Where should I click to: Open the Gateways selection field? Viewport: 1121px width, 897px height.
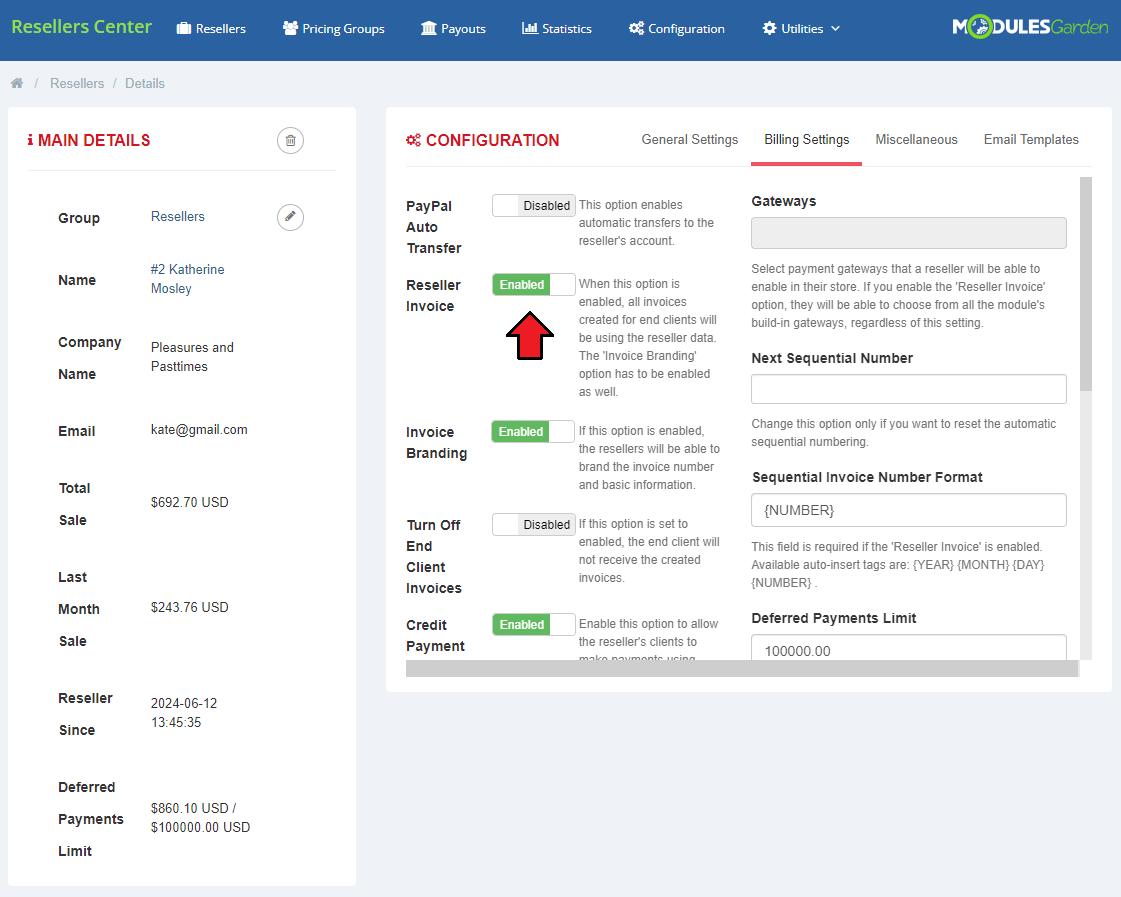coord(909,233)
